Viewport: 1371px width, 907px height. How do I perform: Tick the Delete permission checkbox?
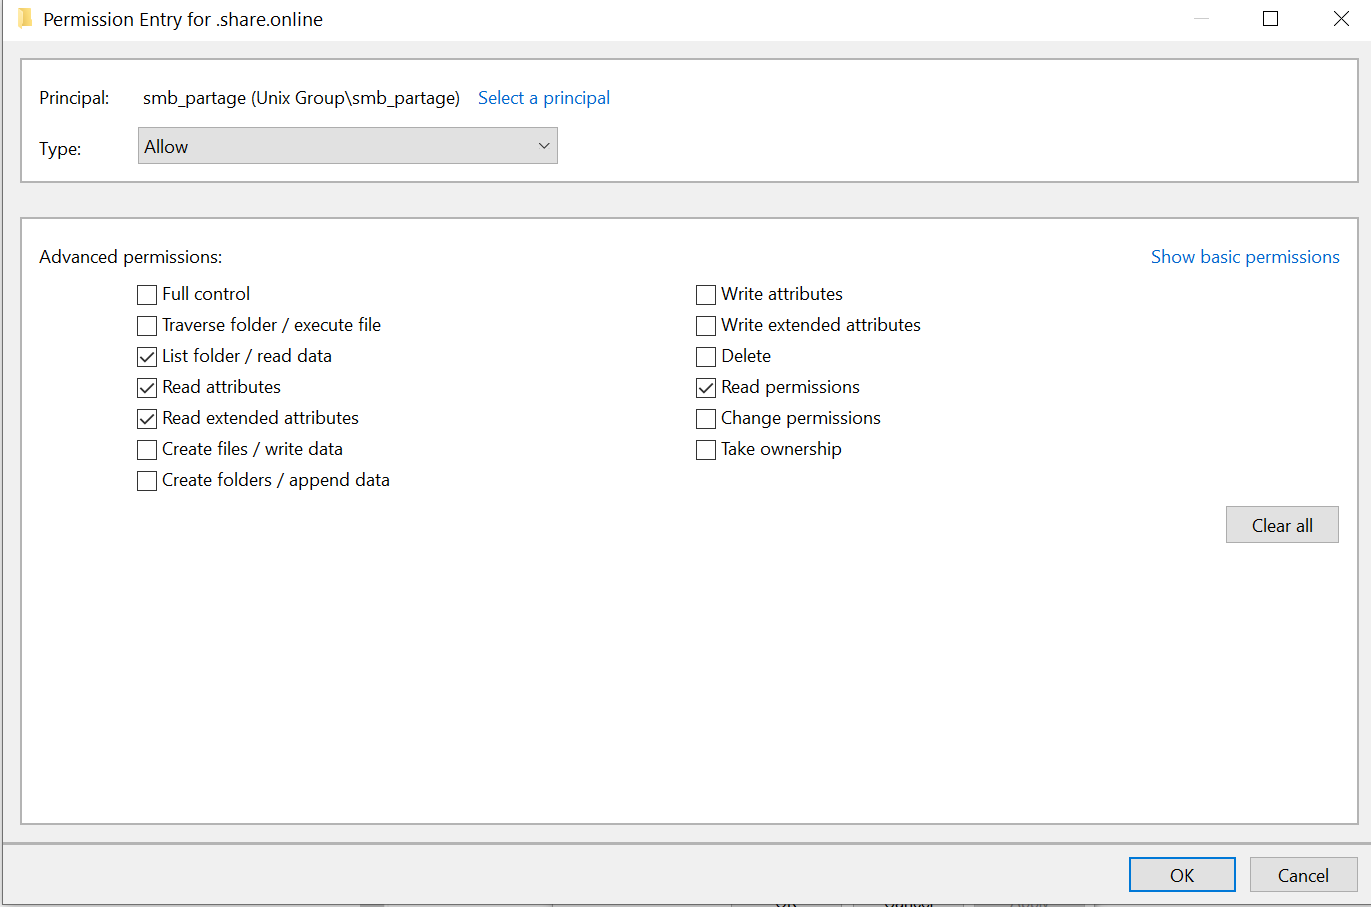point(706,357)
